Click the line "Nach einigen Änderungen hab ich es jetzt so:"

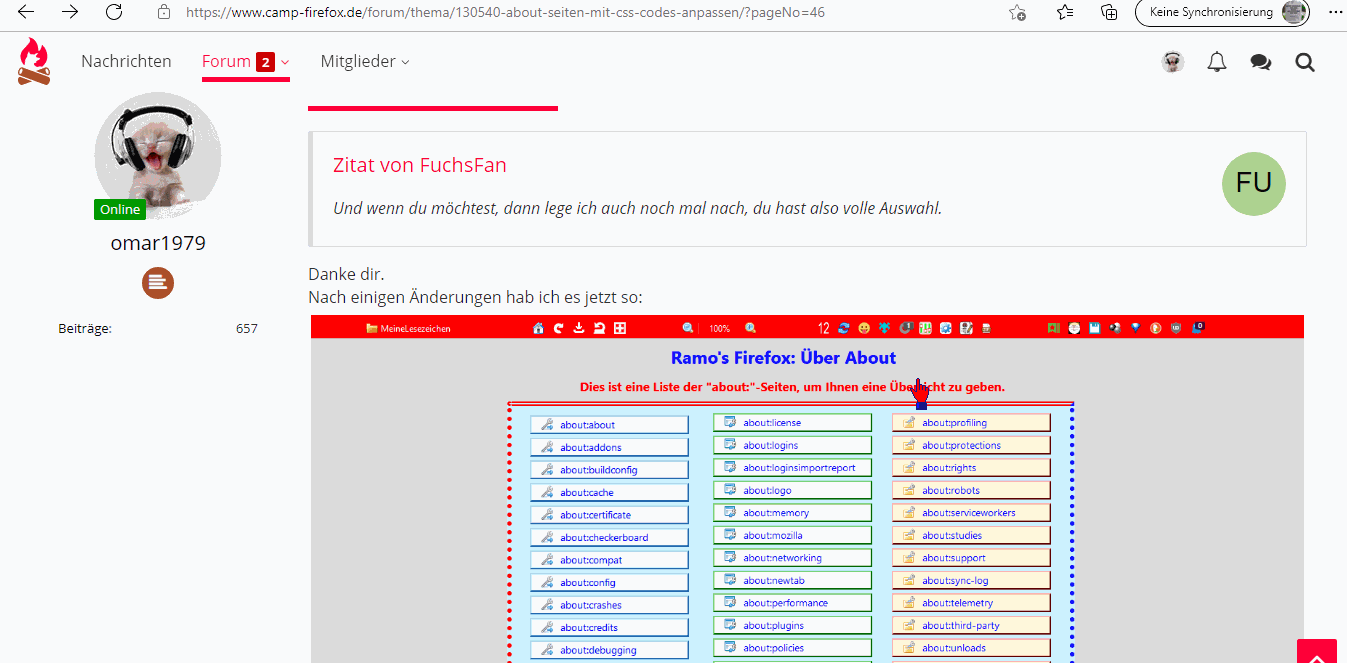pos(475,297)
